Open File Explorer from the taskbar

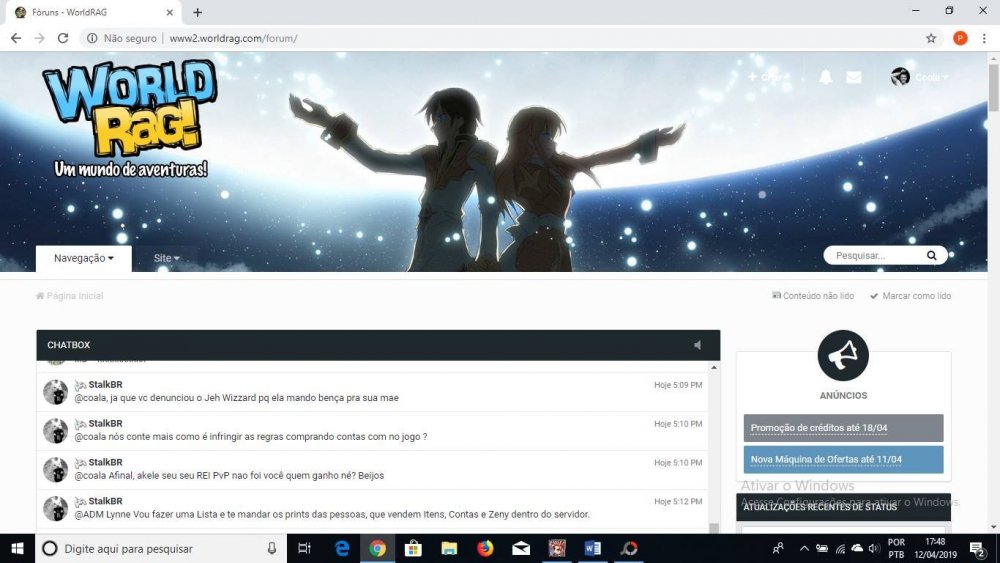click(x=449, y=548)
